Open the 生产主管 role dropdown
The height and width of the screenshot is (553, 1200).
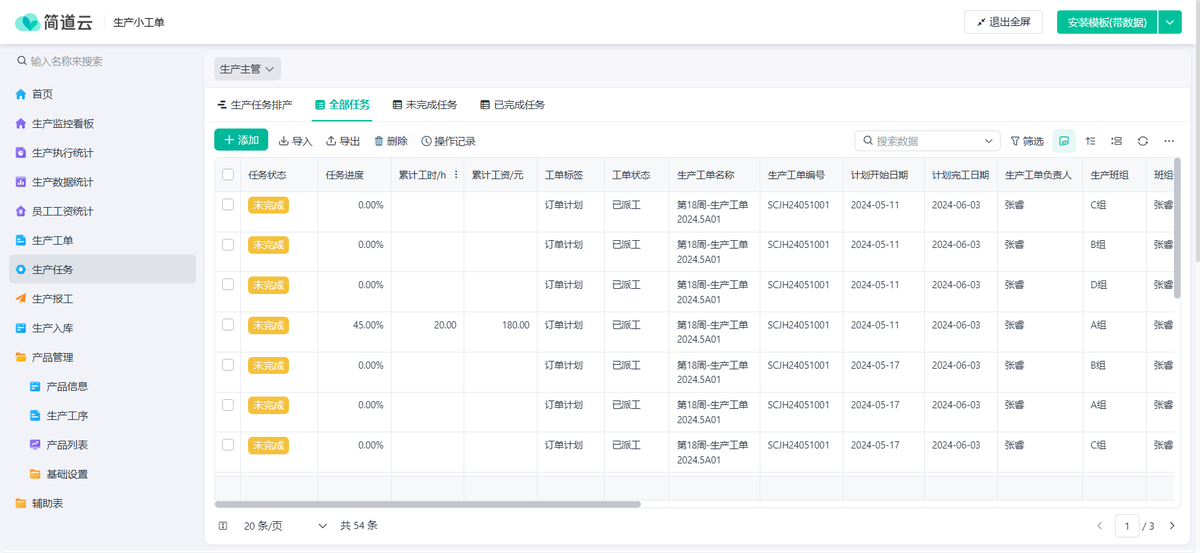pyautogui.click(x=247, y=69)
